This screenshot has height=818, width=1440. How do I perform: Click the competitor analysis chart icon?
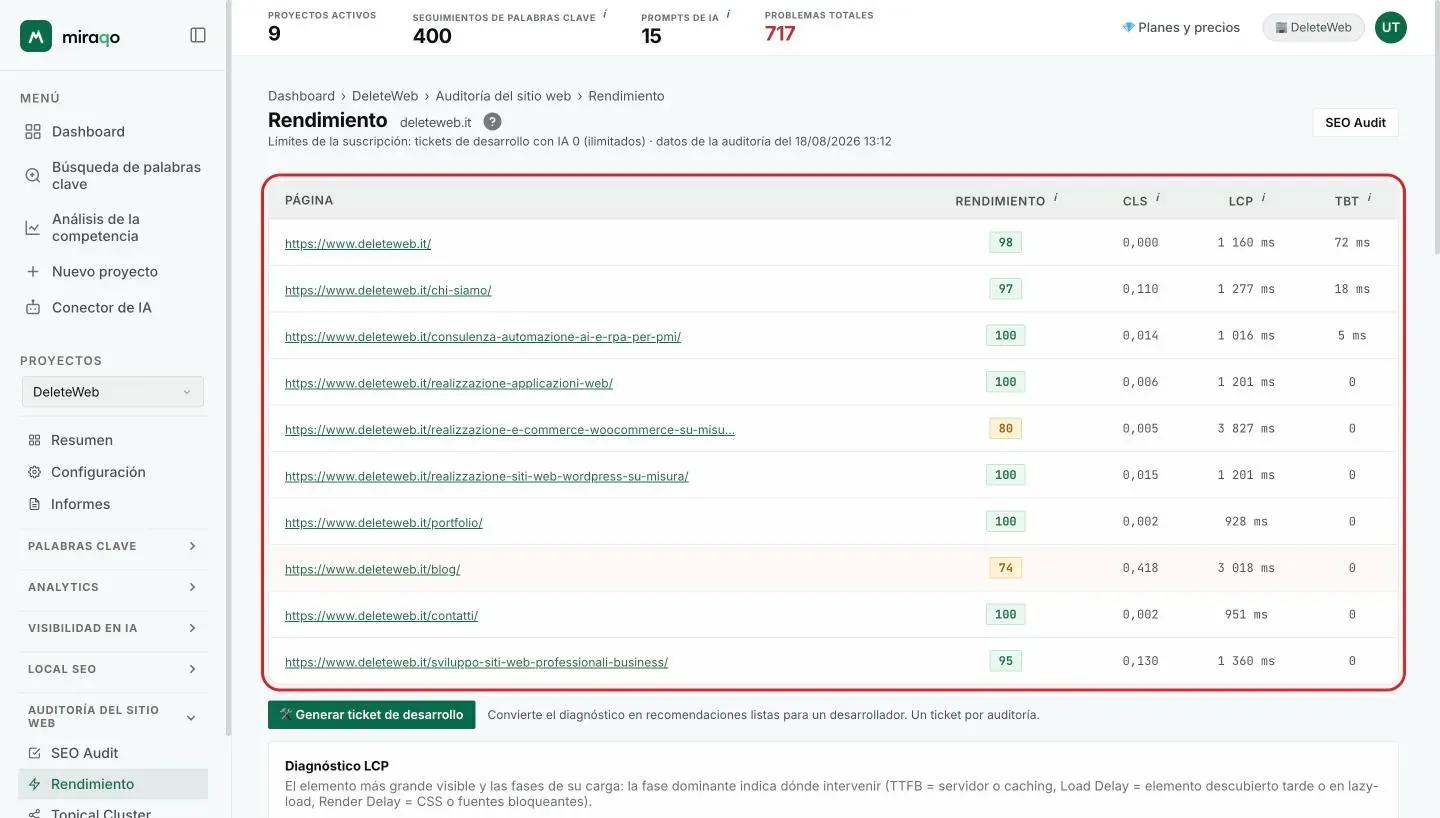tap(33, 228)
